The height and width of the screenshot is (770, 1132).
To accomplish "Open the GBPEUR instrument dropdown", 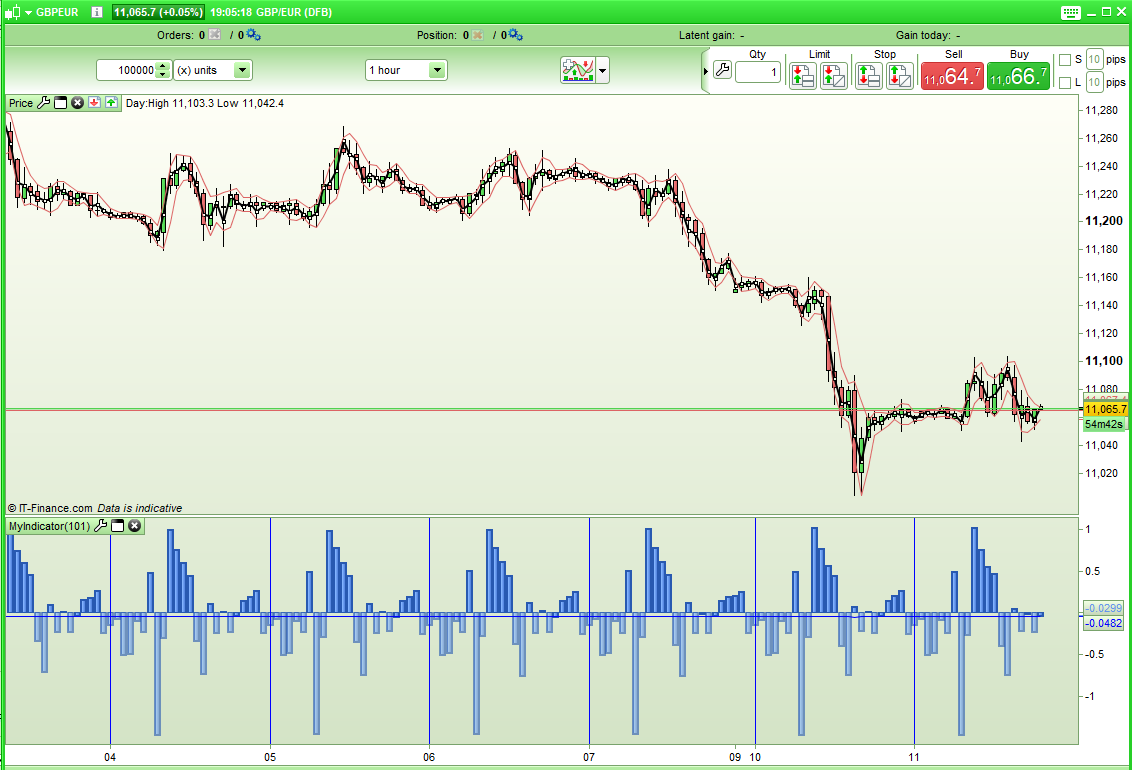I will [x=27, y=12].
